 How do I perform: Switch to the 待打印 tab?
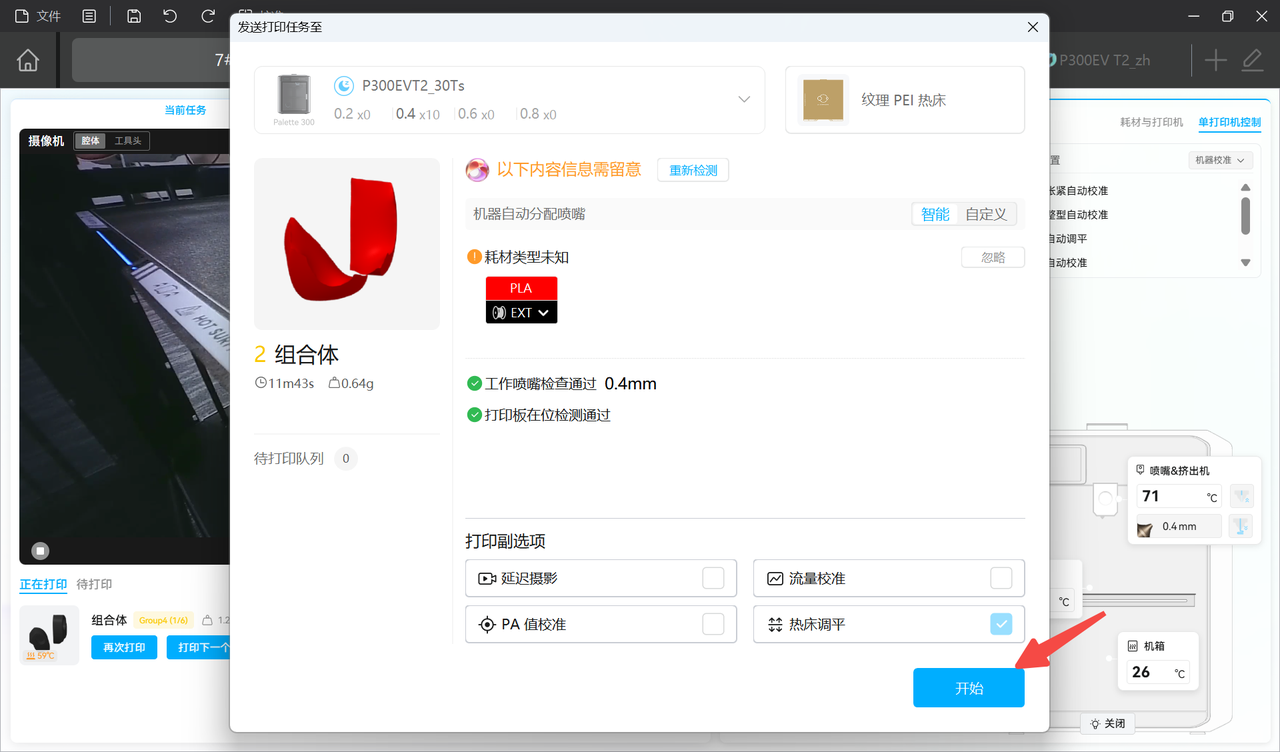point(94,584)
